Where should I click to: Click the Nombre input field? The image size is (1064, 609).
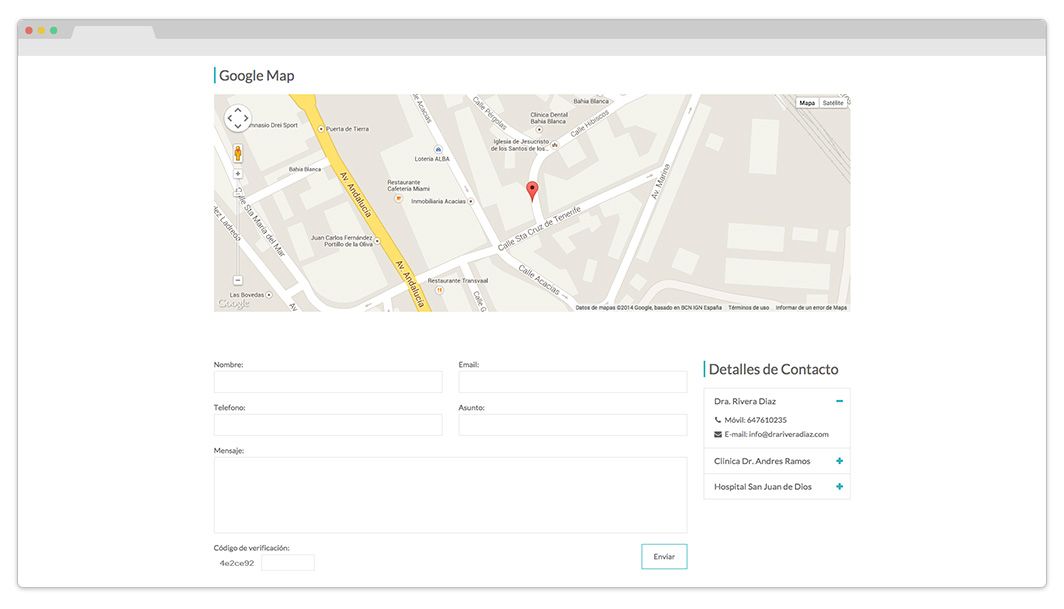328,382
